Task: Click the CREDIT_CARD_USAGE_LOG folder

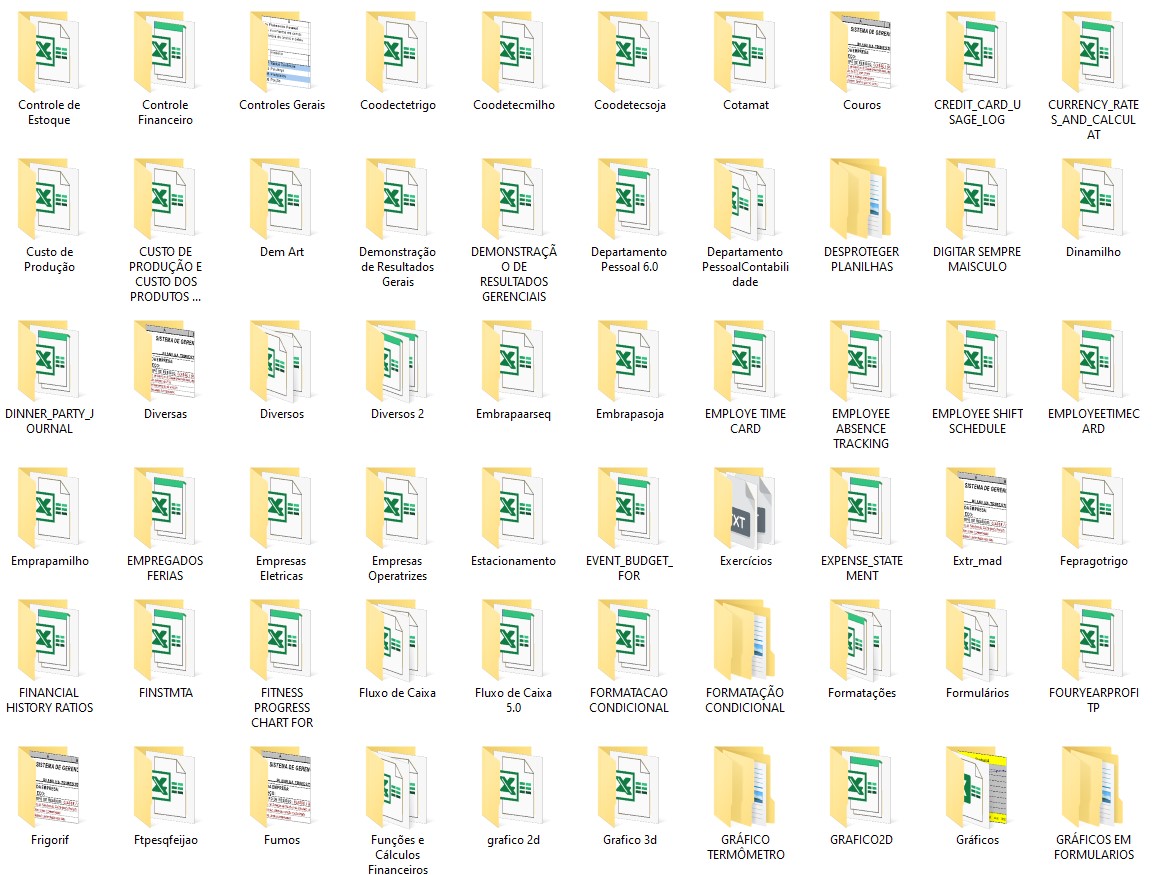Action: (977, 51)
